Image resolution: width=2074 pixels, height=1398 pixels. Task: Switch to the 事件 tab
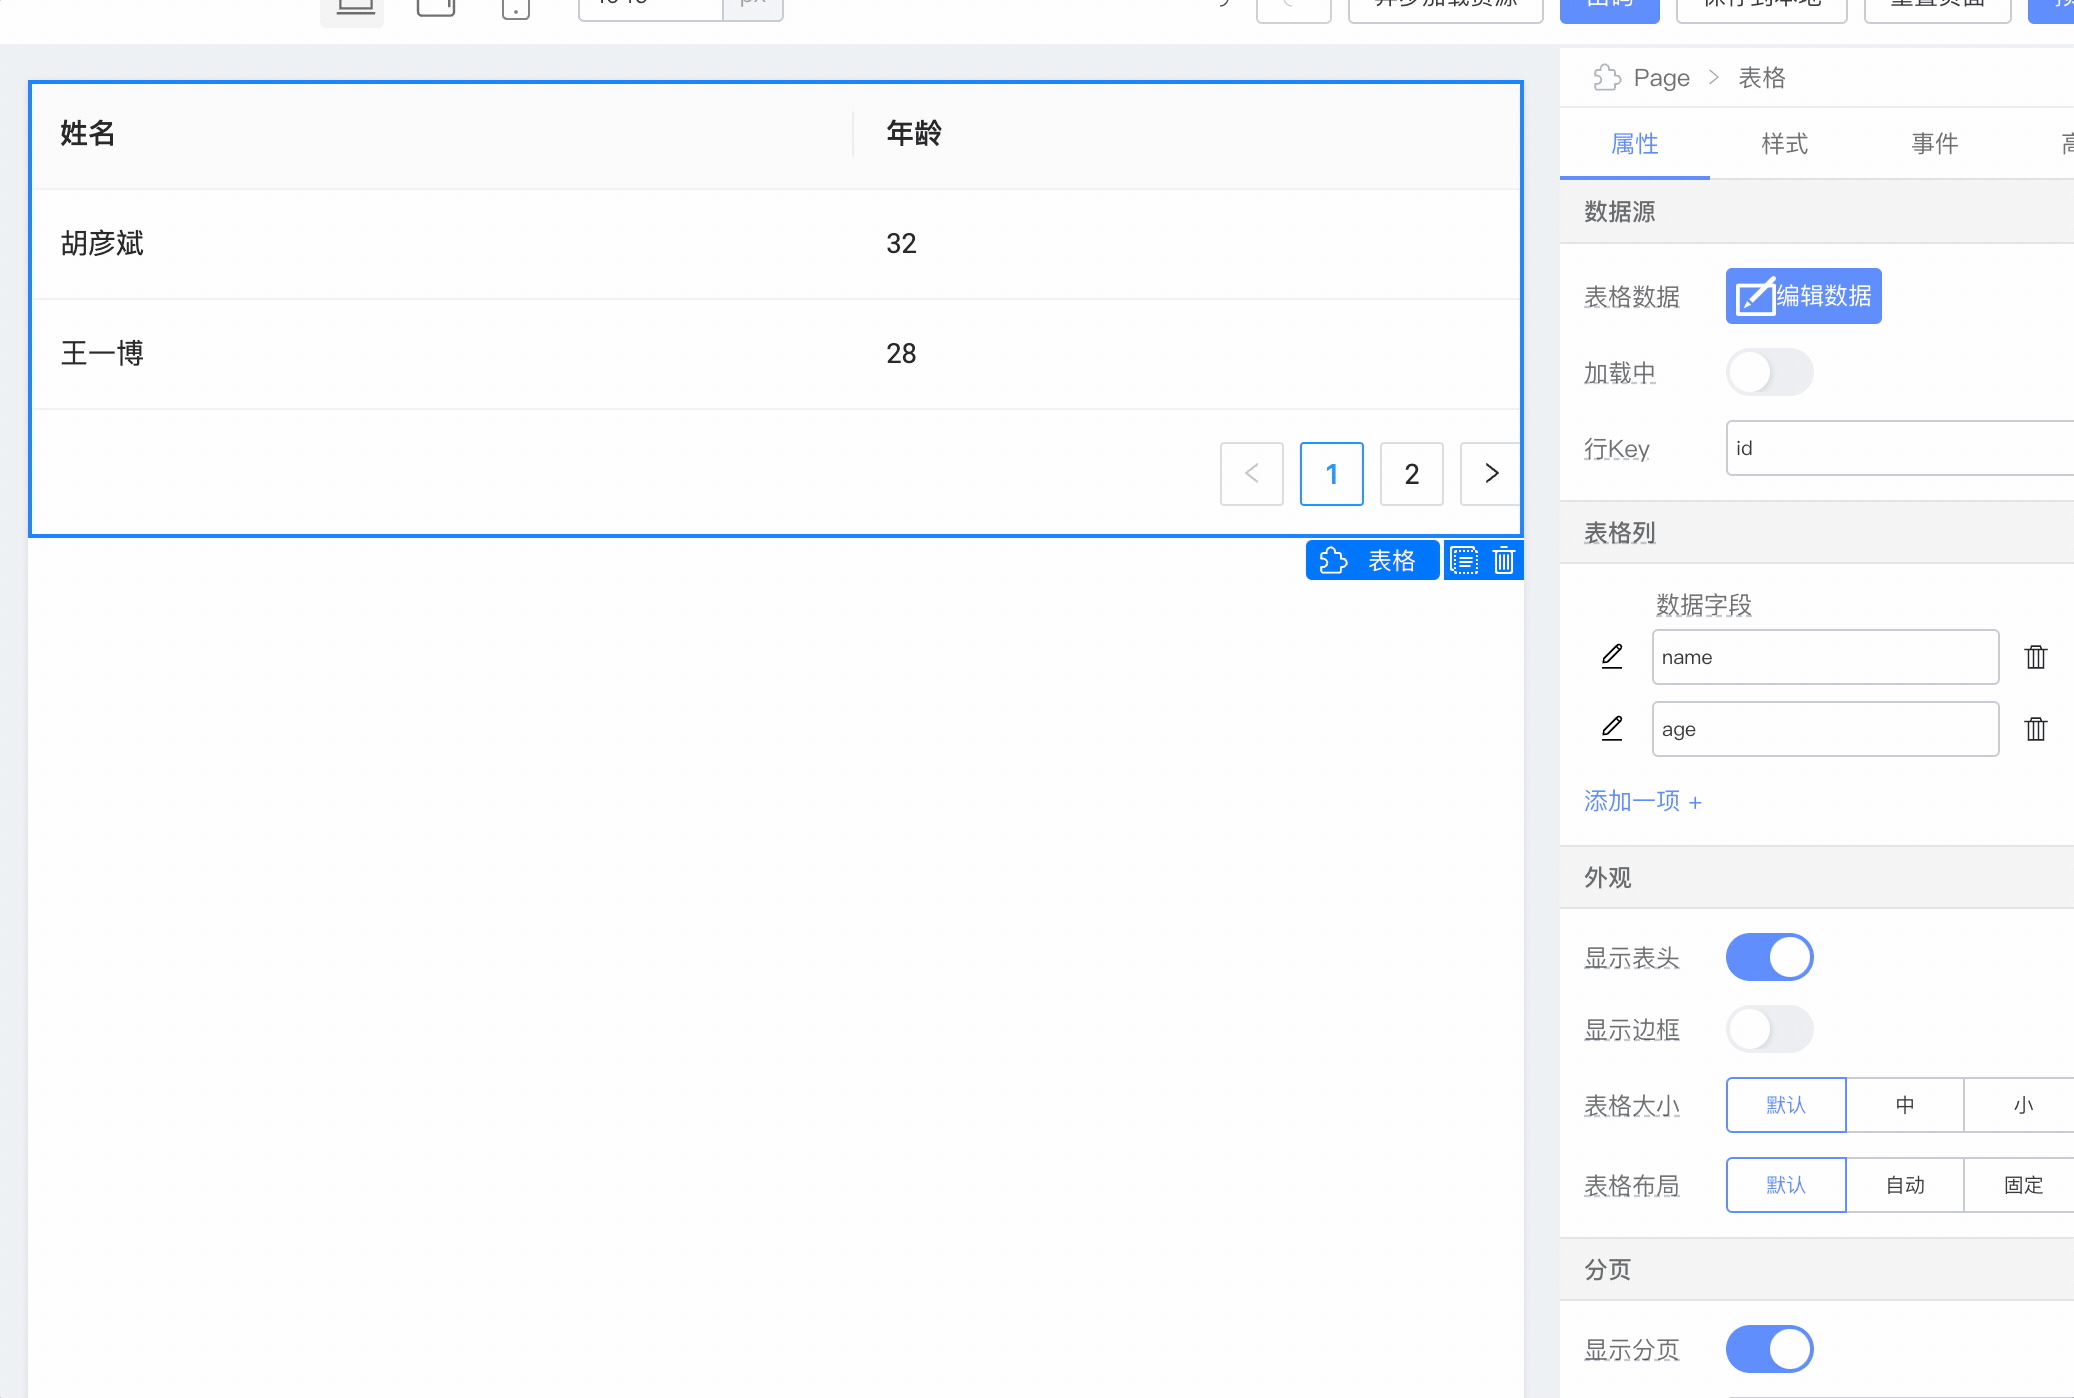[x=1934, y=144]
